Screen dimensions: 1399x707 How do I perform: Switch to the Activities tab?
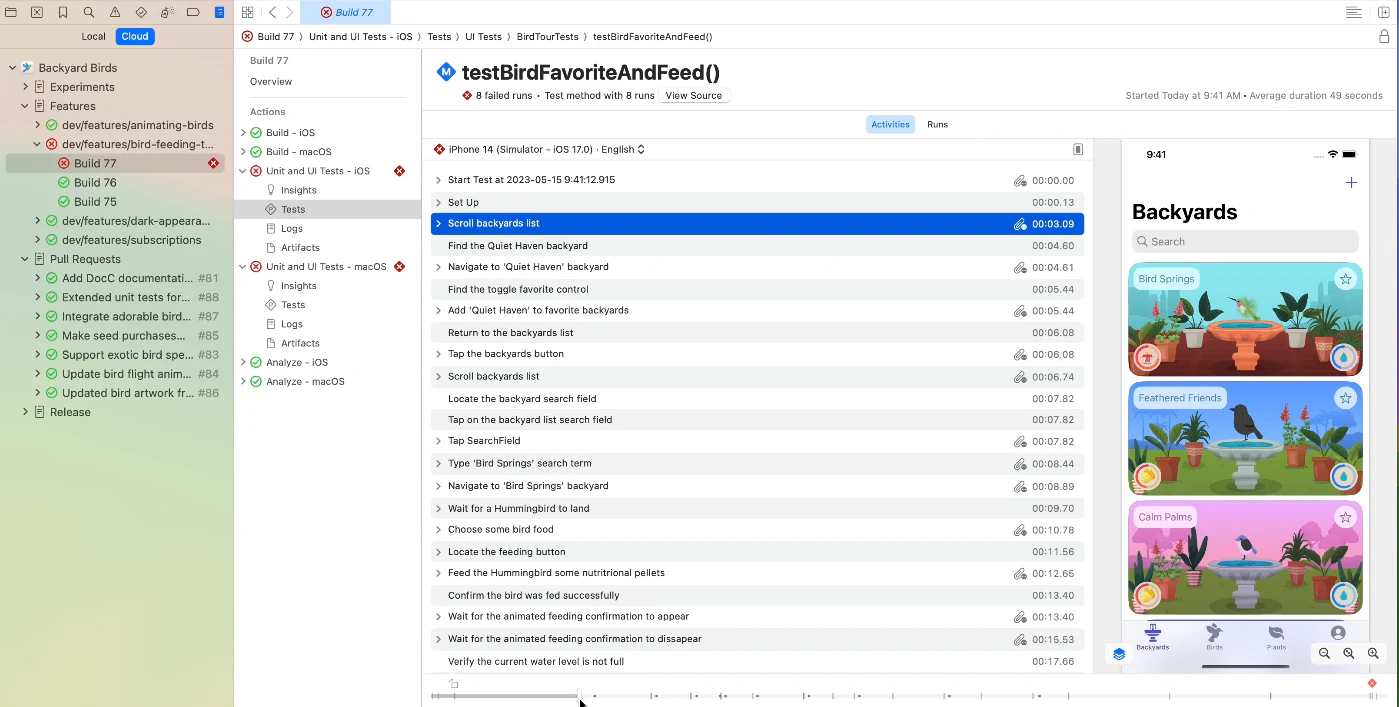pyautogui.click(x=890, y=124)
